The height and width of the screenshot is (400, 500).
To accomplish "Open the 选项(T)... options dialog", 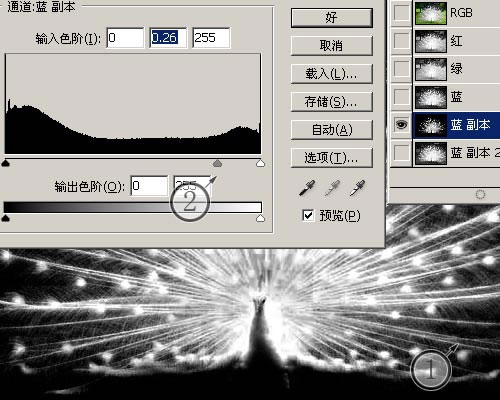I will [x=332, y=158].
